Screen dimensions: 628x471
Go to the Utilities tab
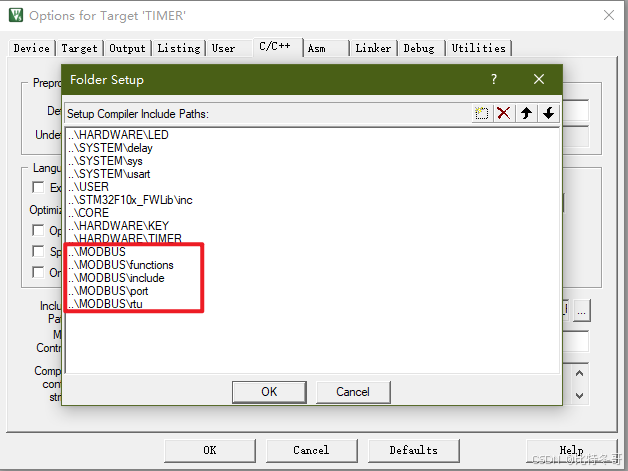(x=479, y=48)
